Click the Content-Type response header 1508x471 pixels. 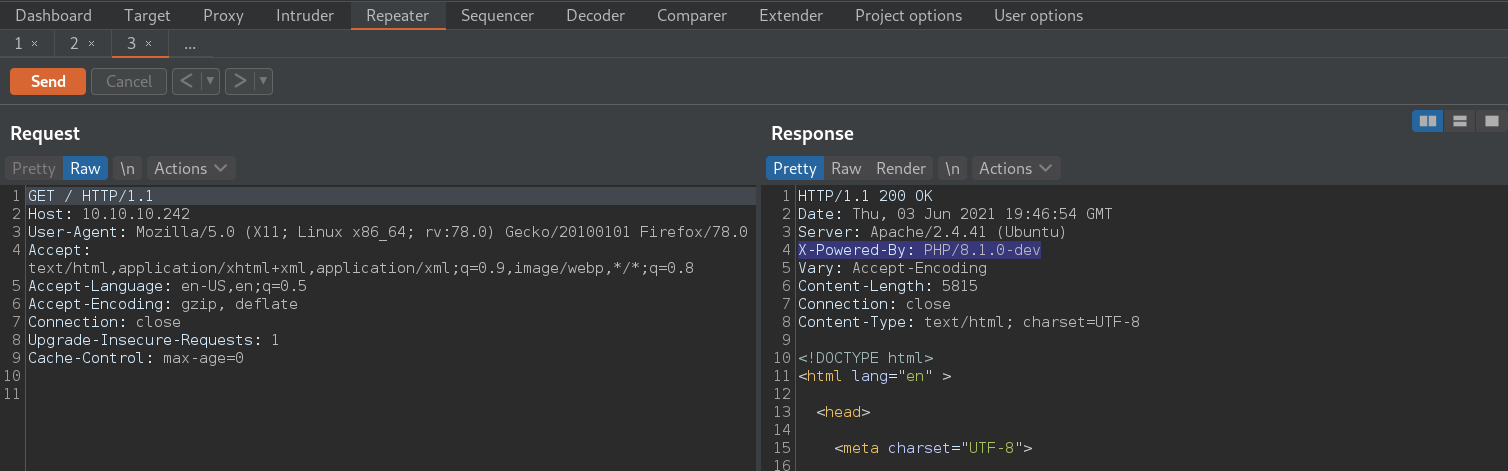[969, 322]
